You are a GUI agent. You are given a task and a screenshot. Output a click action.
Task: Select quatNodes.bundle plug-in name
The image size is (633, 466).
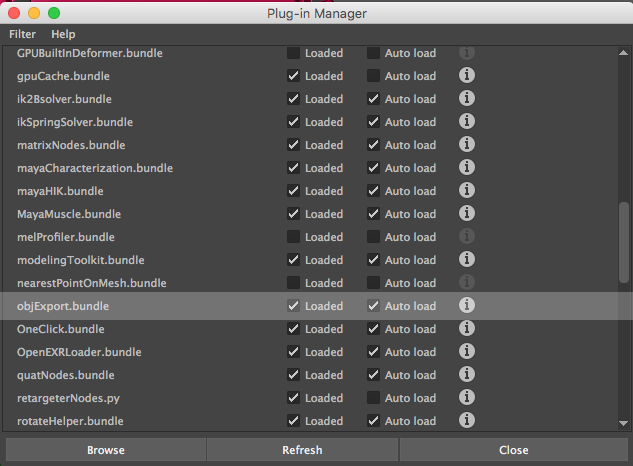(66, 375)
